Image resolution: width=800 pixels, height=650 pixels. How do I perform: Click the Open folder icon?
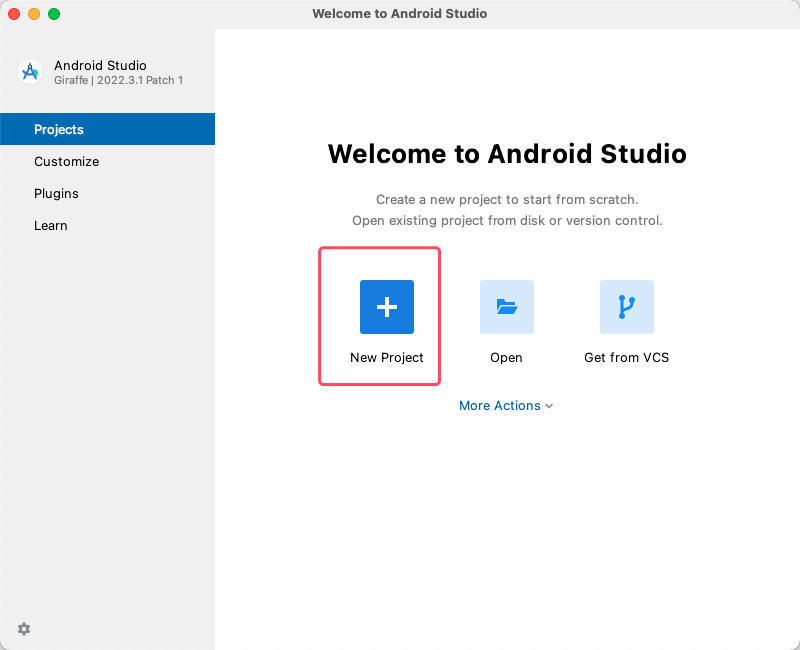(507, 307)
